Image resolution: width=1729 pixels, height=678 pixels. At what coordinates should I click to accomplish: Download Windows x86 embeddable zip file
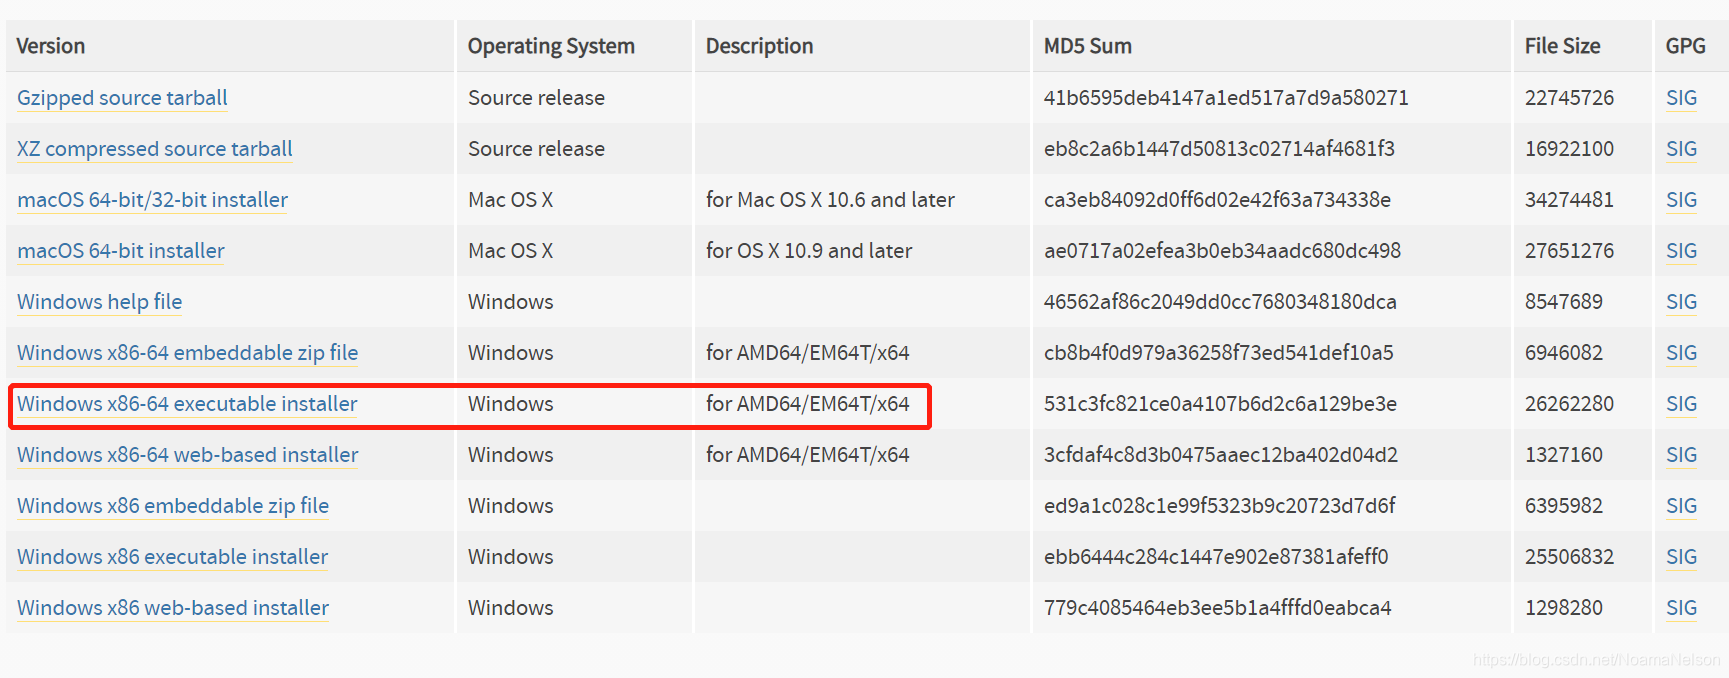(x=173, y=506)
